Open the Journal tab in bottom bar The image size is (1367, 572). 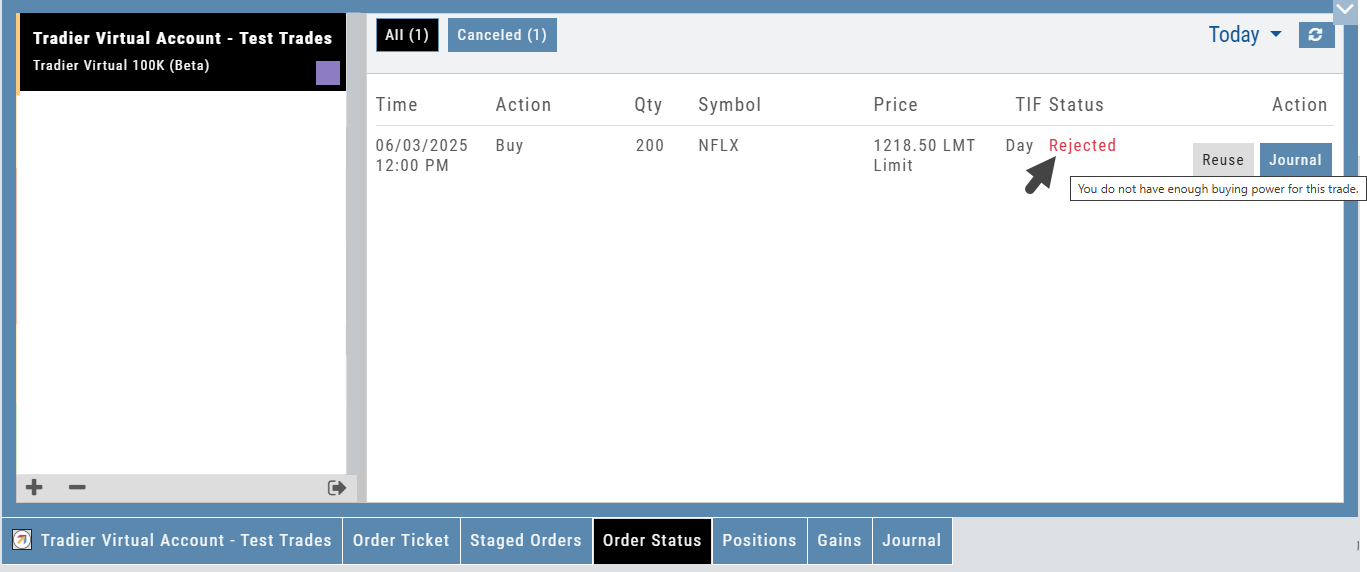pos(911,540)
